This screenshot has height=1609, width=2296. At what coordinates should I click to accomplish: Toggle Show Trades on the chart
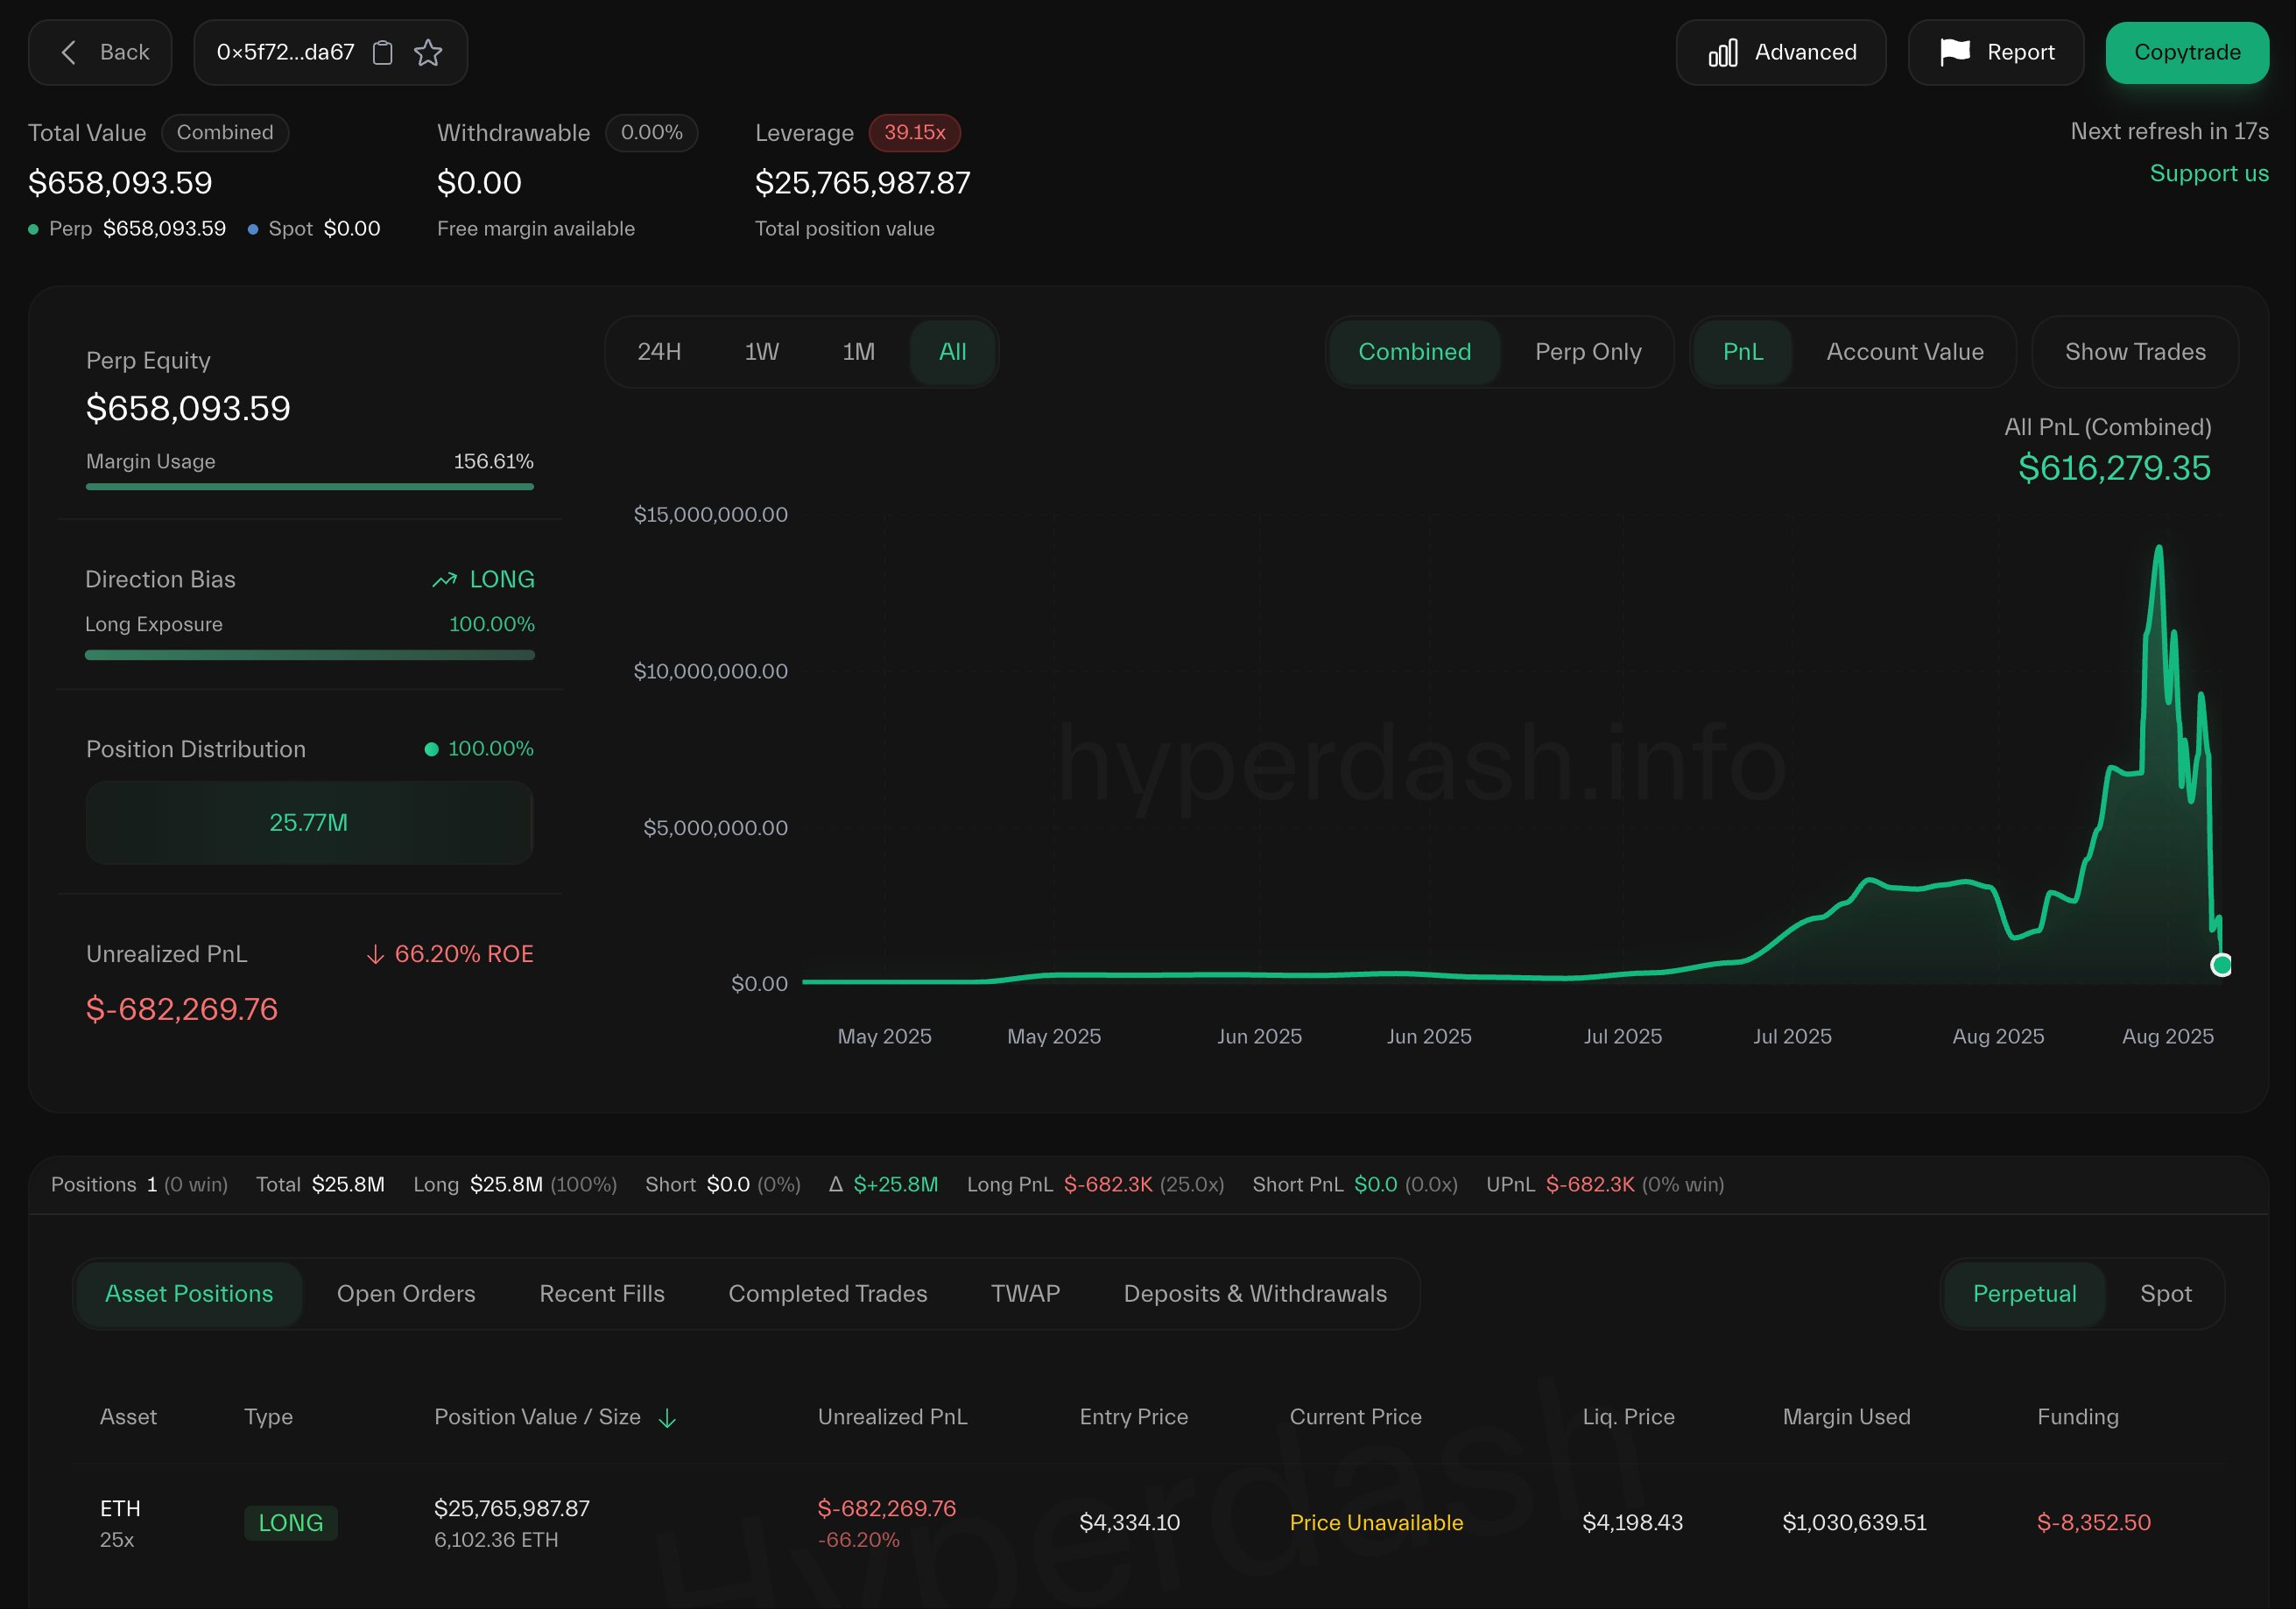click(2135, 352)
